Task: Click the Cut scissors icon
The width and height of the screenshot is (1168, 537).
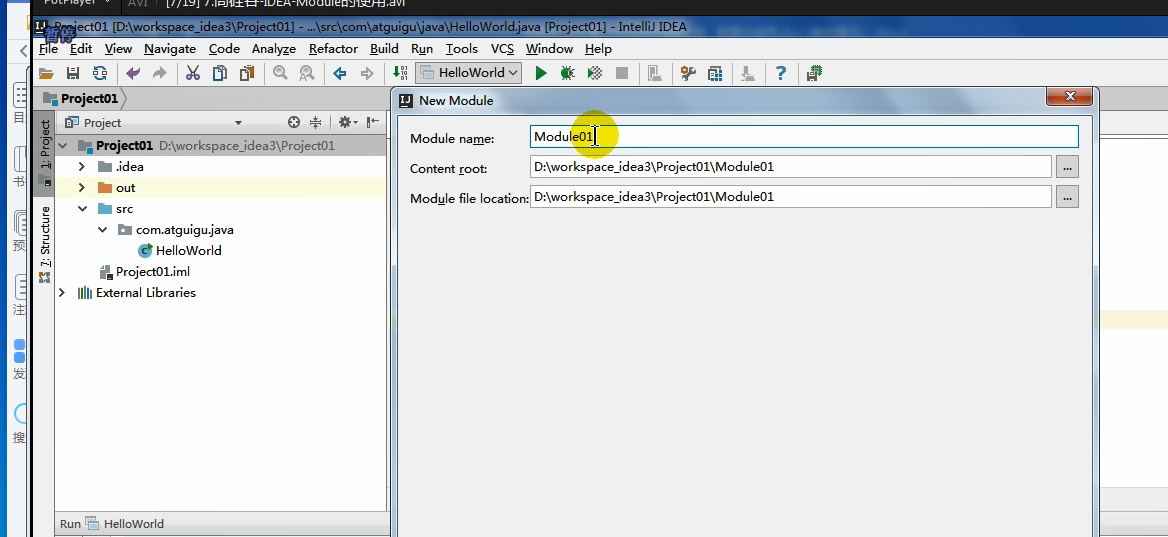Action: click(x=193, y=73)
